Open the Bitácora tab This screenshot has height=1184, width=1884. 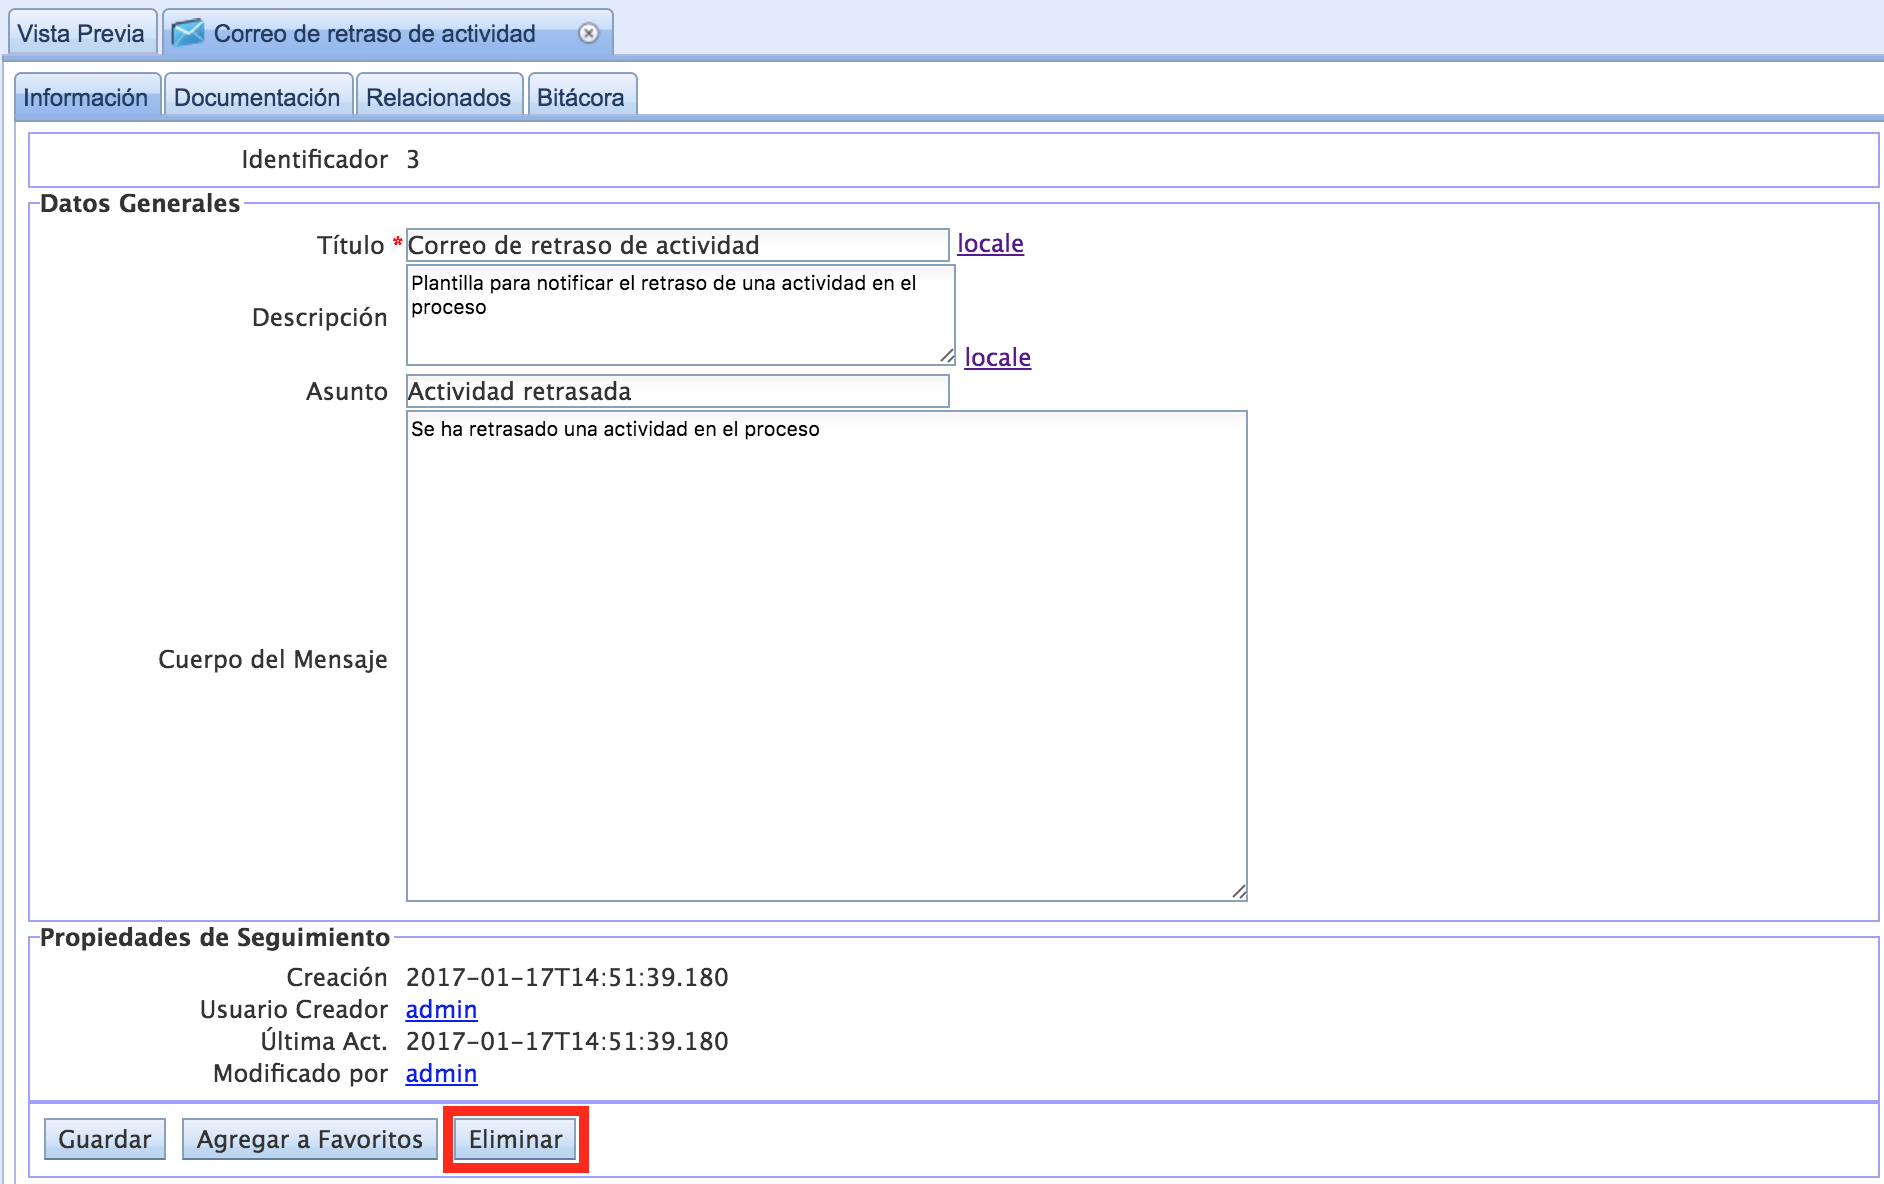click(x=581, y=97)
